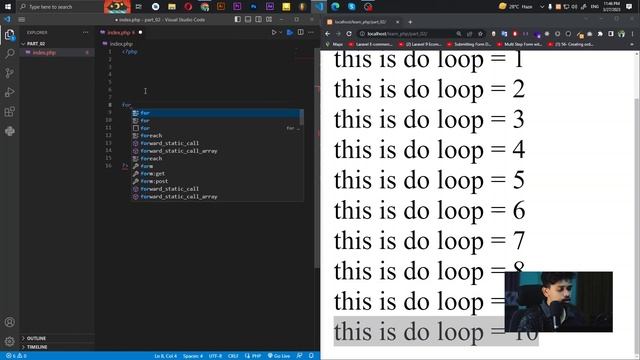
Task: Launch Opera from the taskbar
Action: pyautogui.click(x=188, y=7)
